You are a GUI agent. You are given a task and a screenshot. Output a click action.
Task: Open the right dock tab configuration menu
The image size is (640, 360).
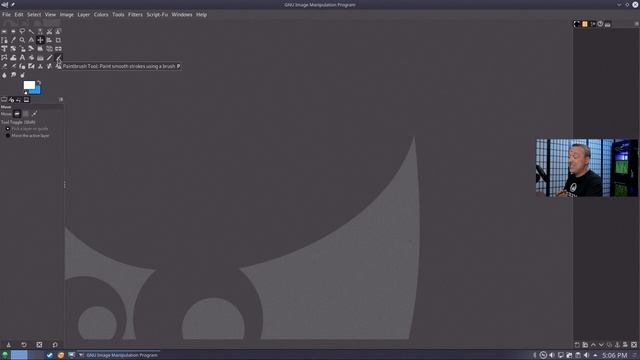point(636,24)
